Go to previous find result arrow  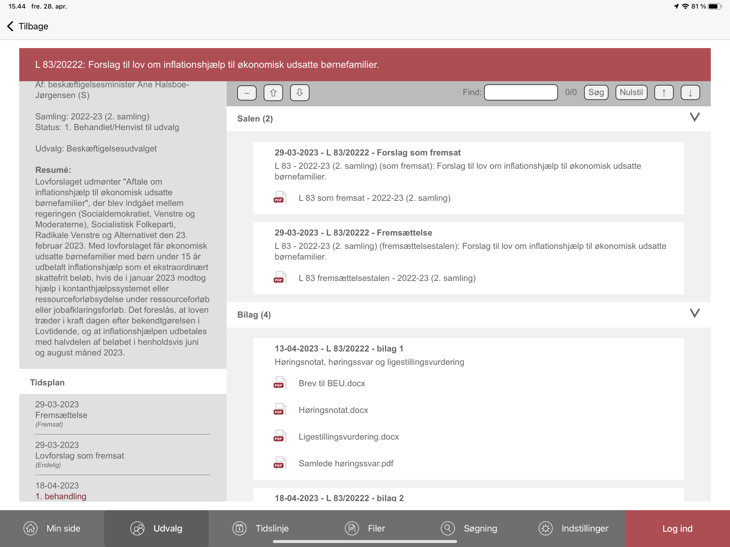(x=664, y=92)
